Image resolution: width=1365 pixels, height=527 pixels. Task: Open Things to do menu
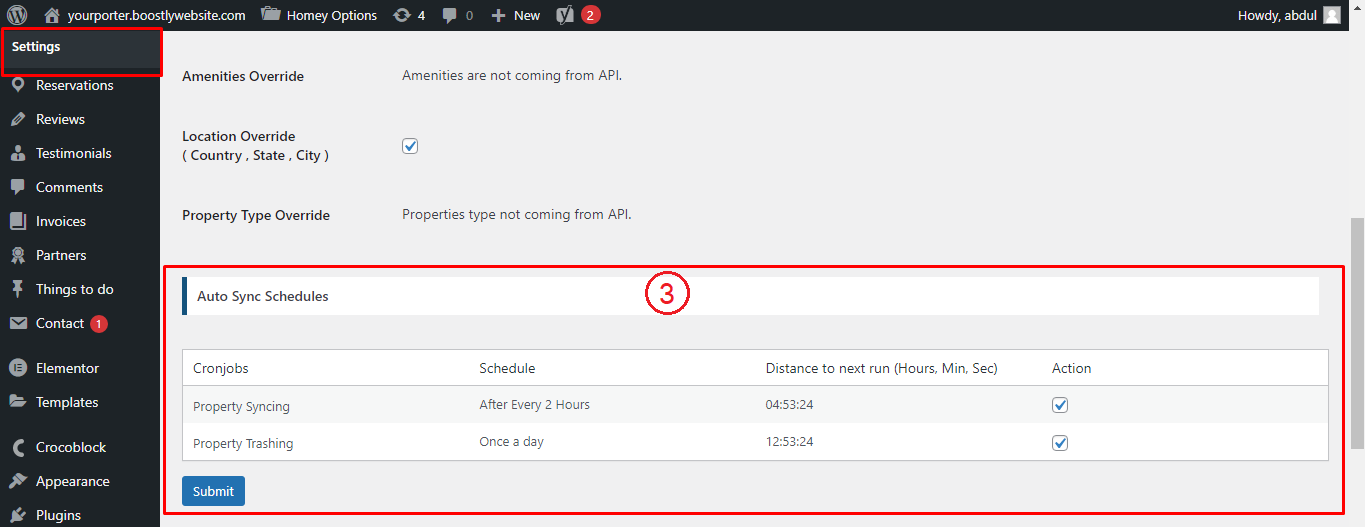point(75,289)
